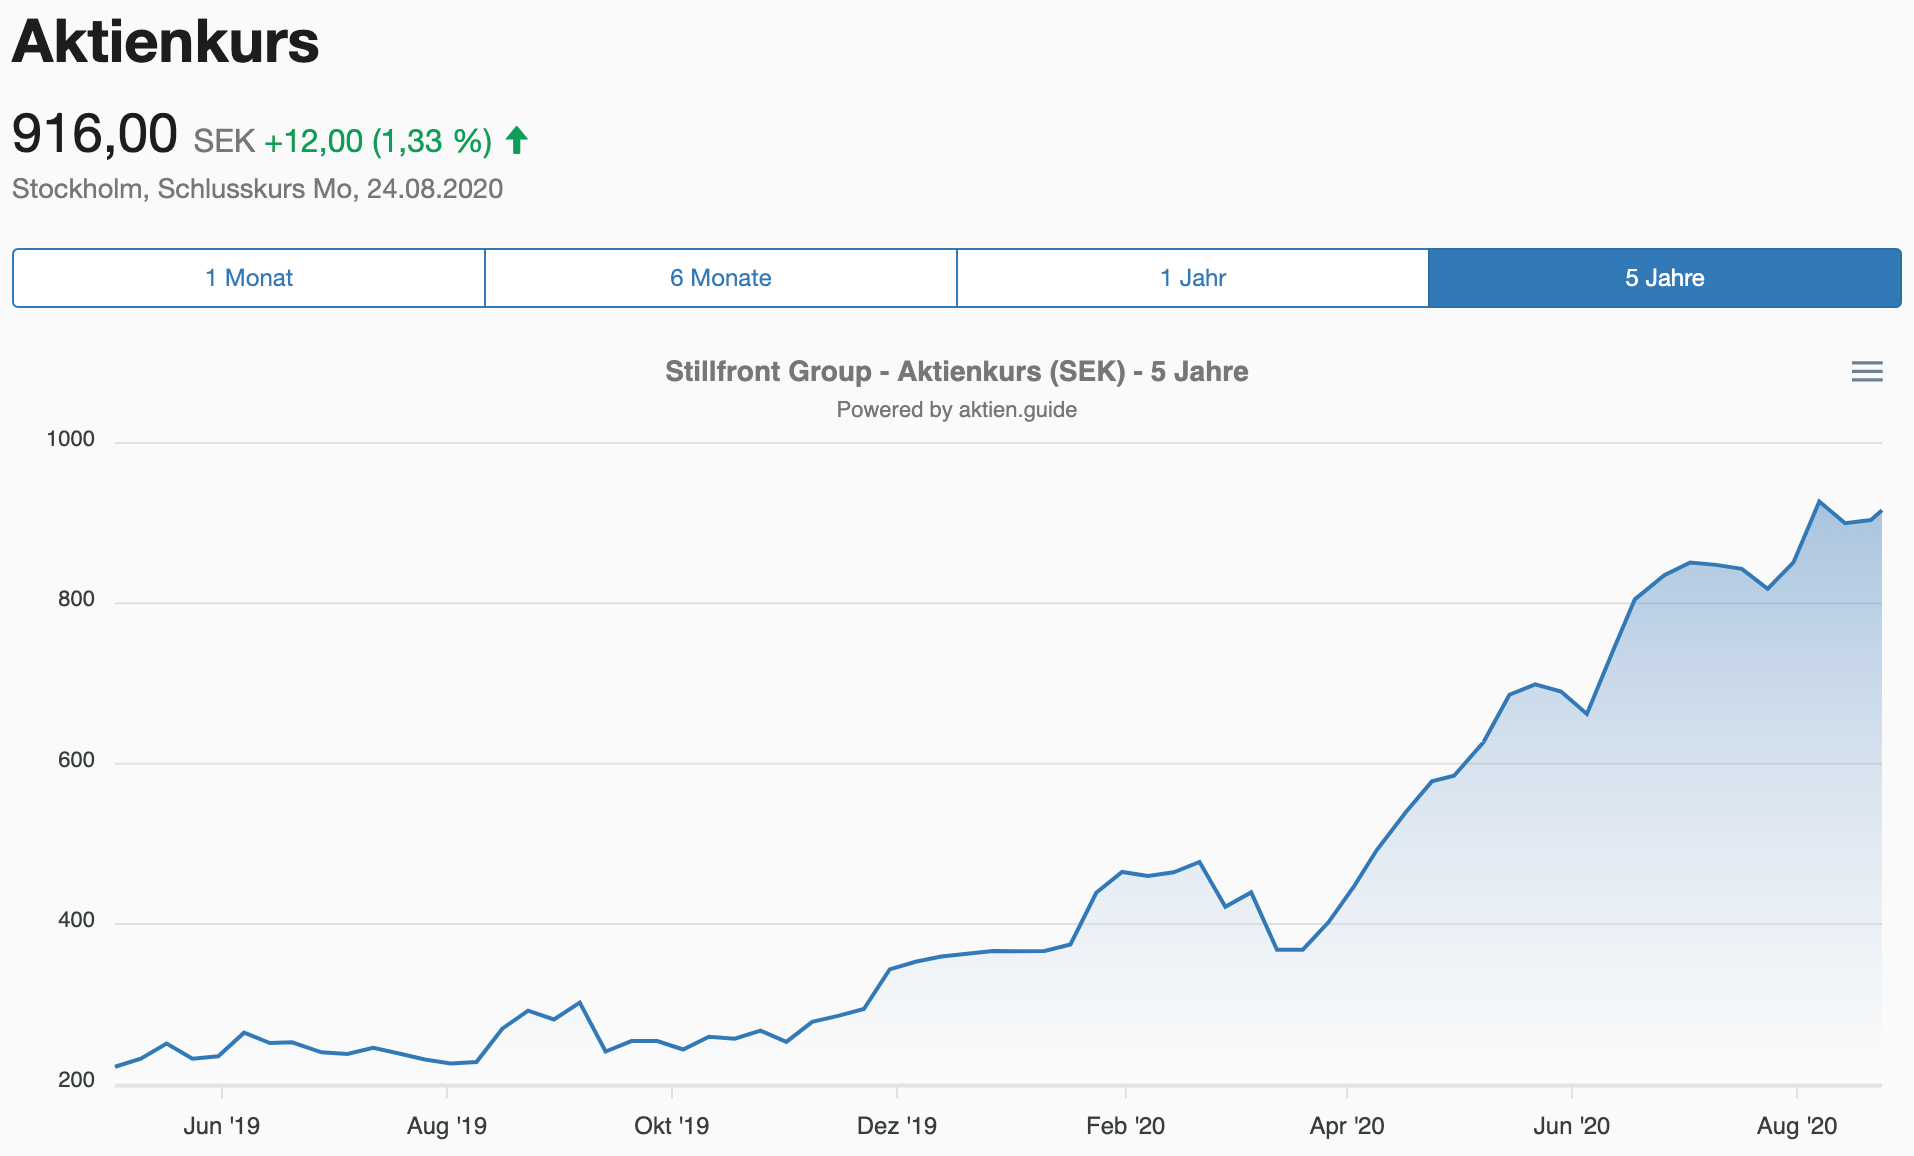1914x1156 pixels.
Task: Click the +12,00 (1,33 %) change text
Action: [378, 141]
